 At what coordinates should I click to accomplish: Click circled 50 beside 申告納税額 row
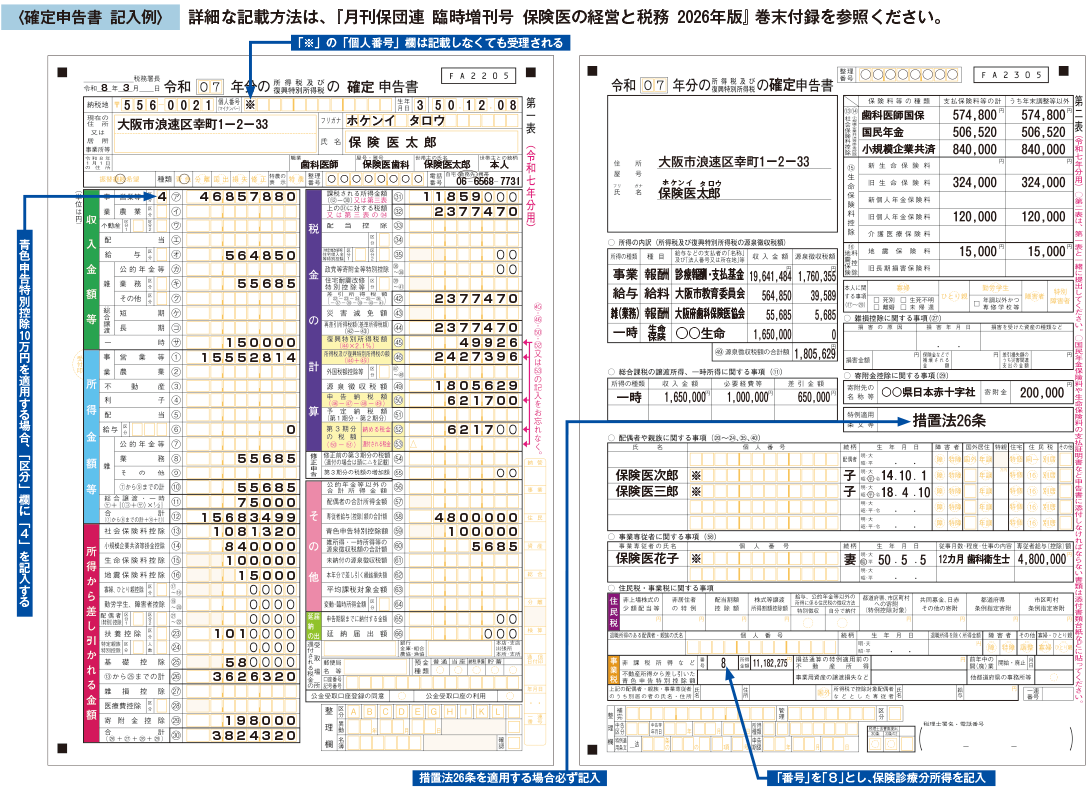coord(398,399)
